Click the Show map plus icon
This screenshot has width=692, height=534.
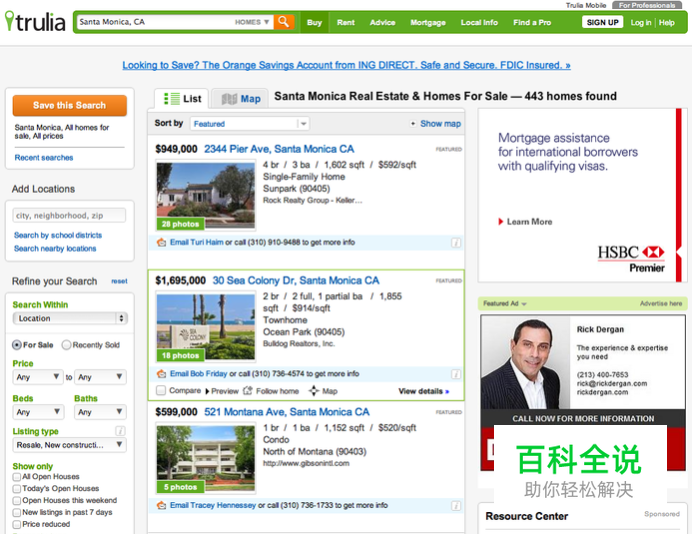[x=413, y=124]
